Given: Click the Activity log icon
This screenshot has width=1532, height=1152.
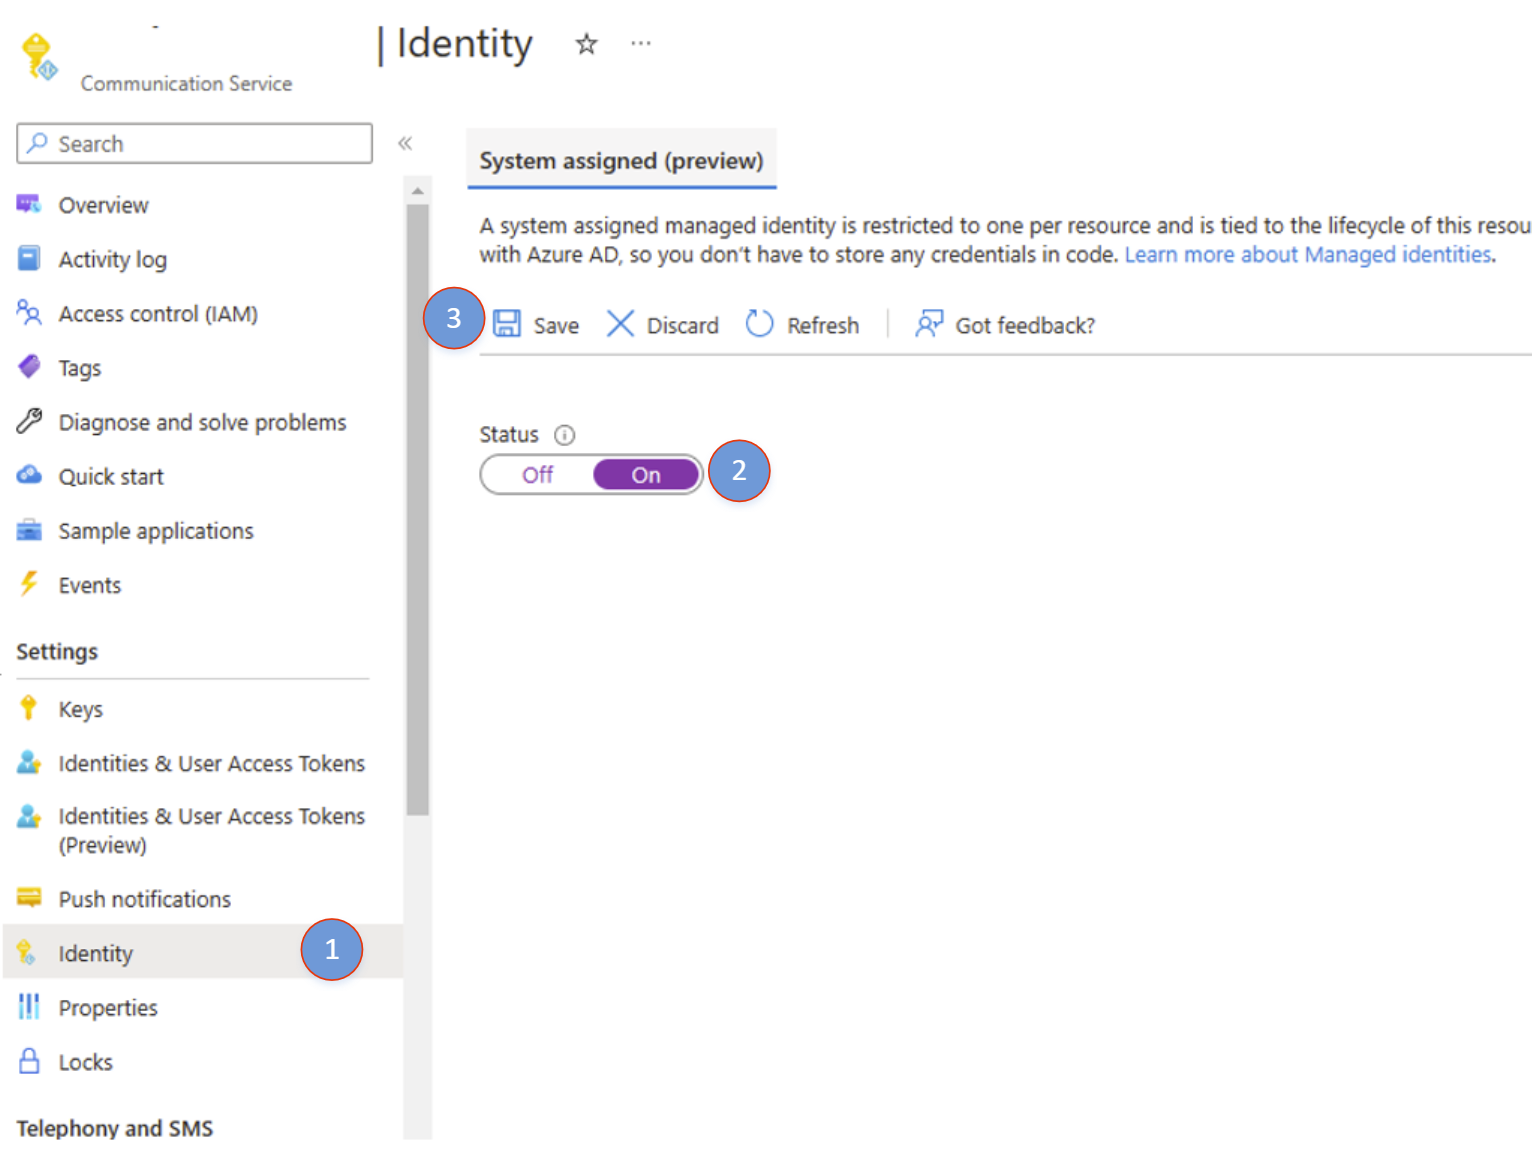Looking at the screenshot, I should [x=29, y=258].
